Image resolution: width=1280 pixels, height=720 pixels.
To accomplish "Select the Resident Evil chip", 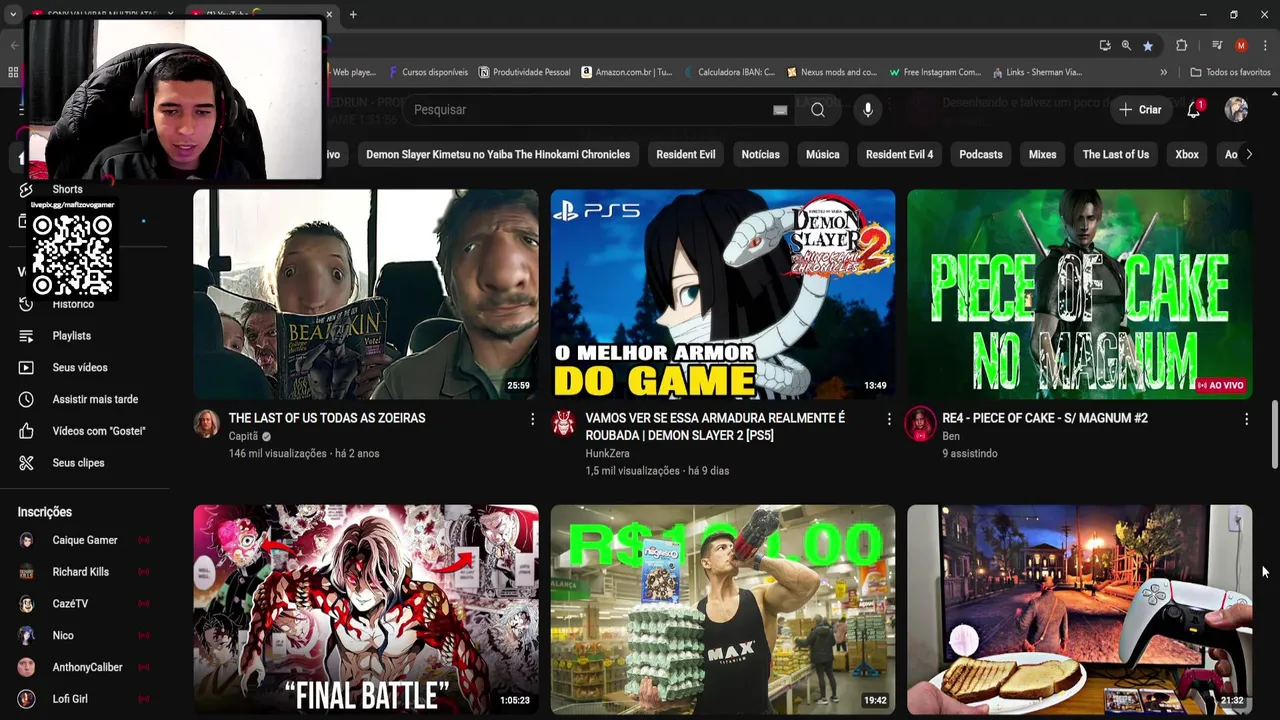I will click(x=686, y=154).
